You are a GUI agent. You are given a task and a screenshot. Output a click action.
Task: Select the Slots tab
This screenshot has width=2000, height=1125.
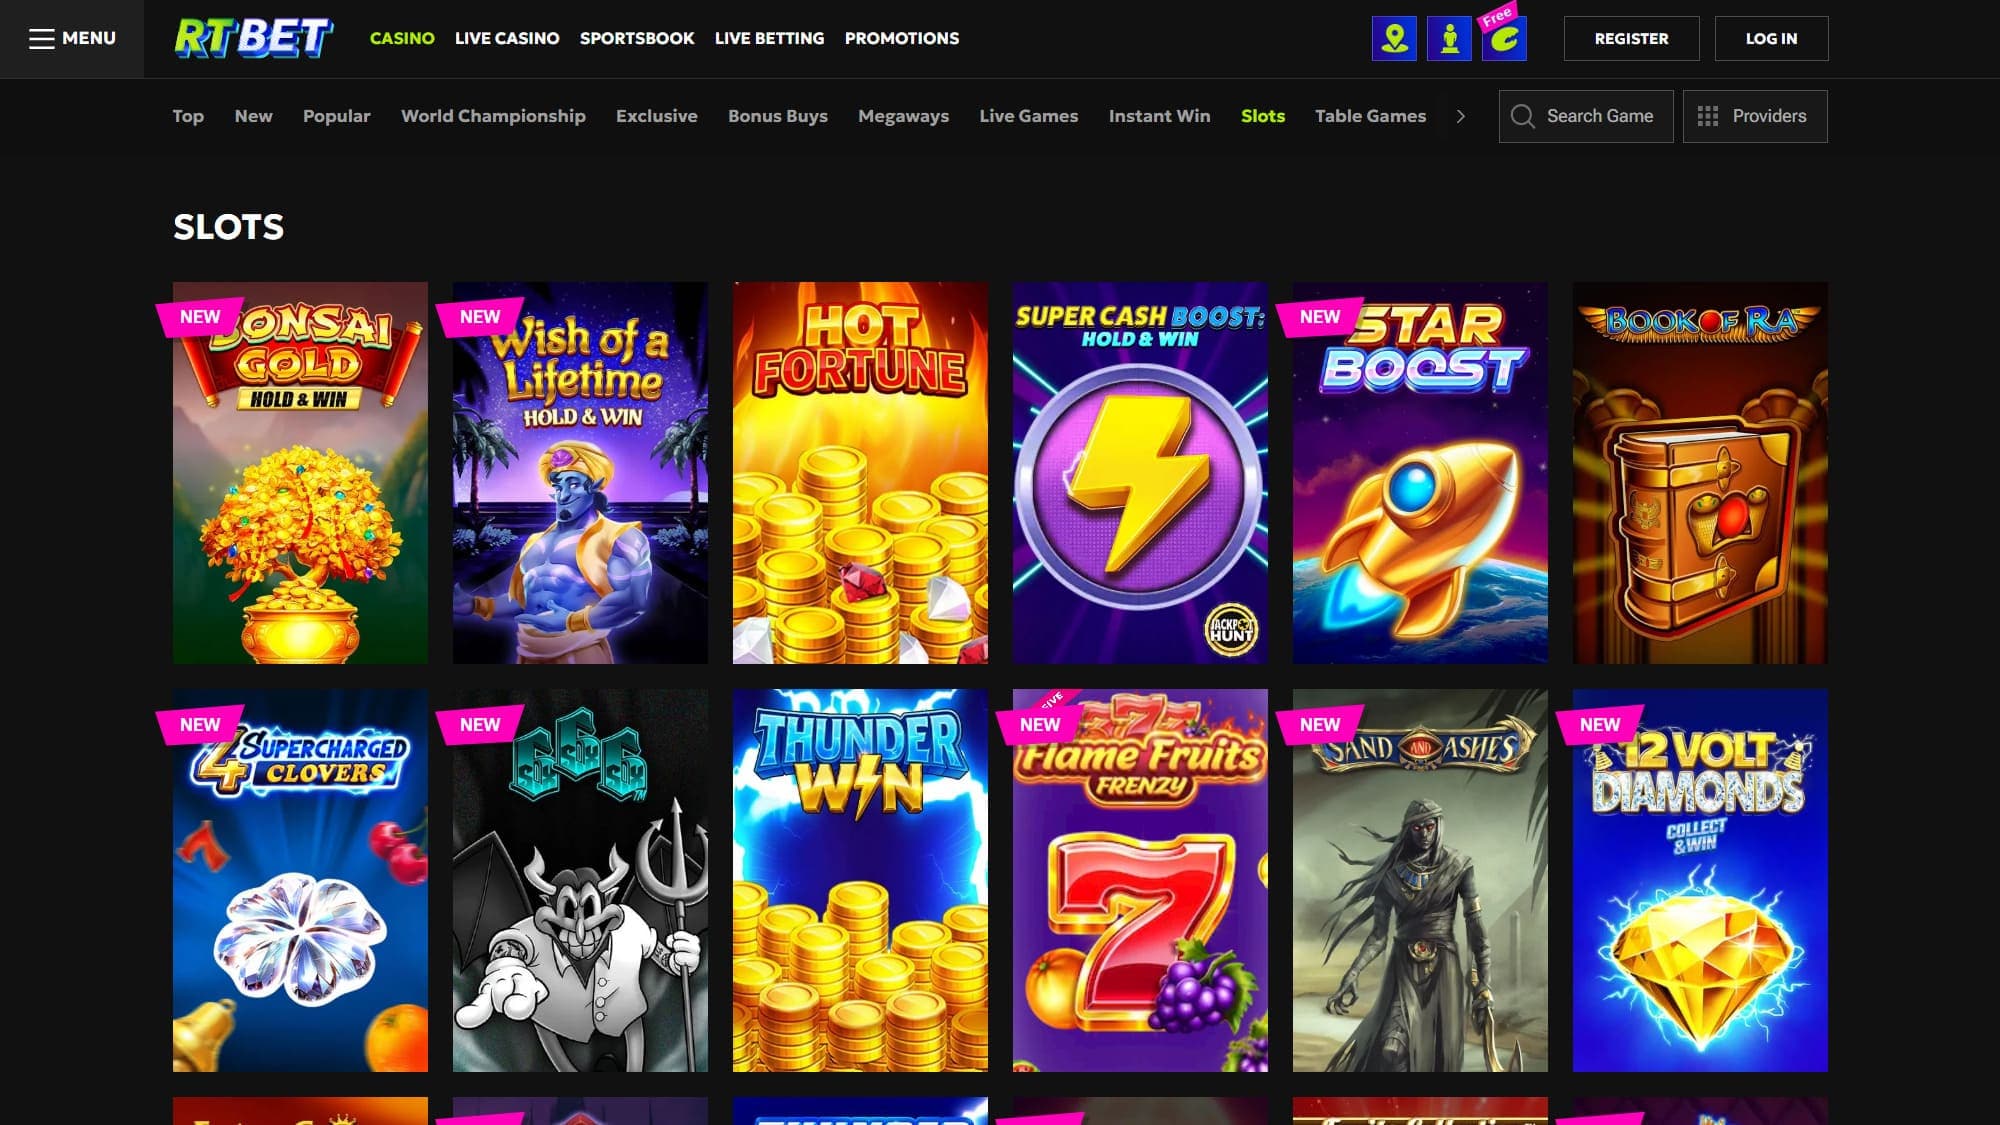point(1263,116)
